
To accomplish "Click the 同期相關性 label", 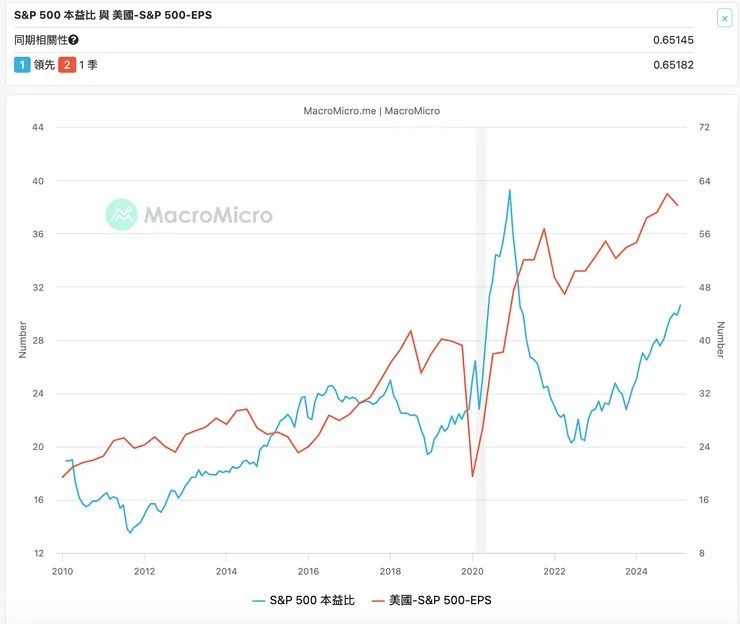I will (40, 41).
